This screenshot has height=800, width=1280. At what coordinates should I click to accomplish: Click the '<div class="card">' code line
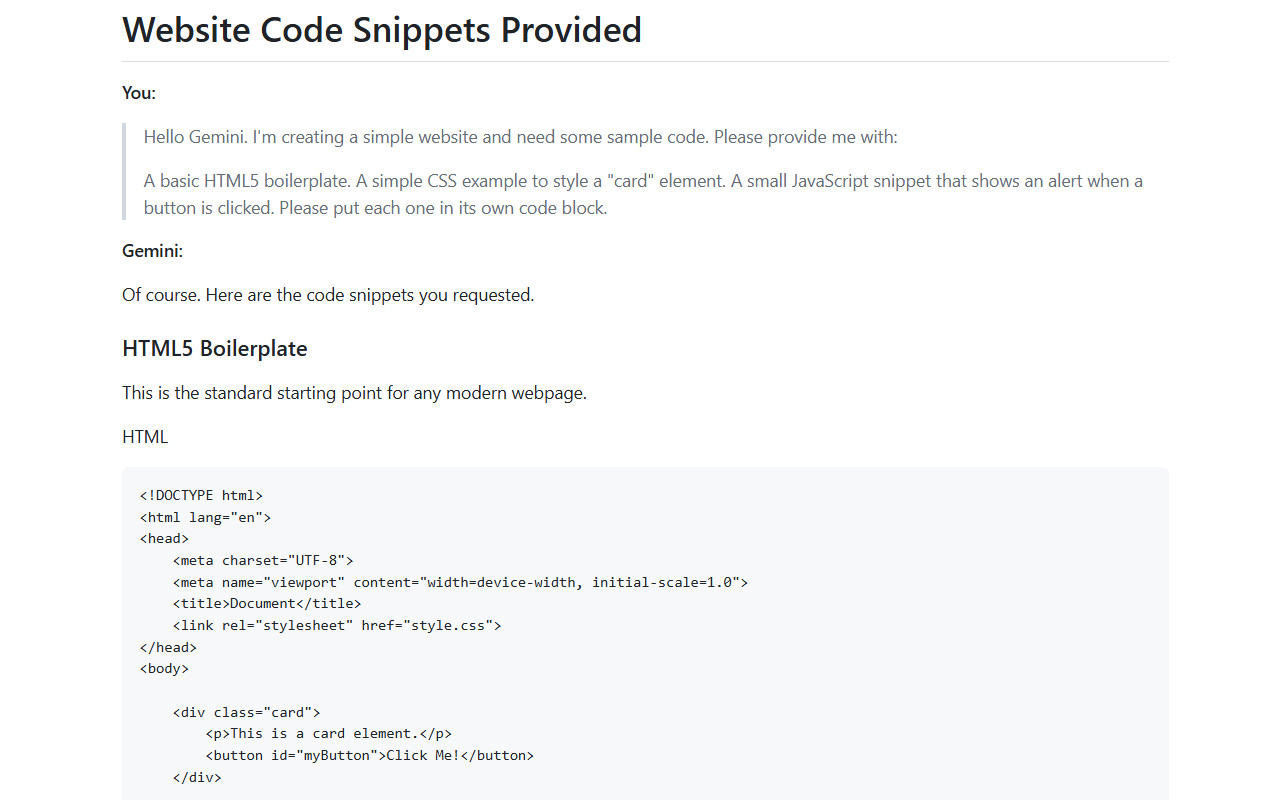point(246,712)
